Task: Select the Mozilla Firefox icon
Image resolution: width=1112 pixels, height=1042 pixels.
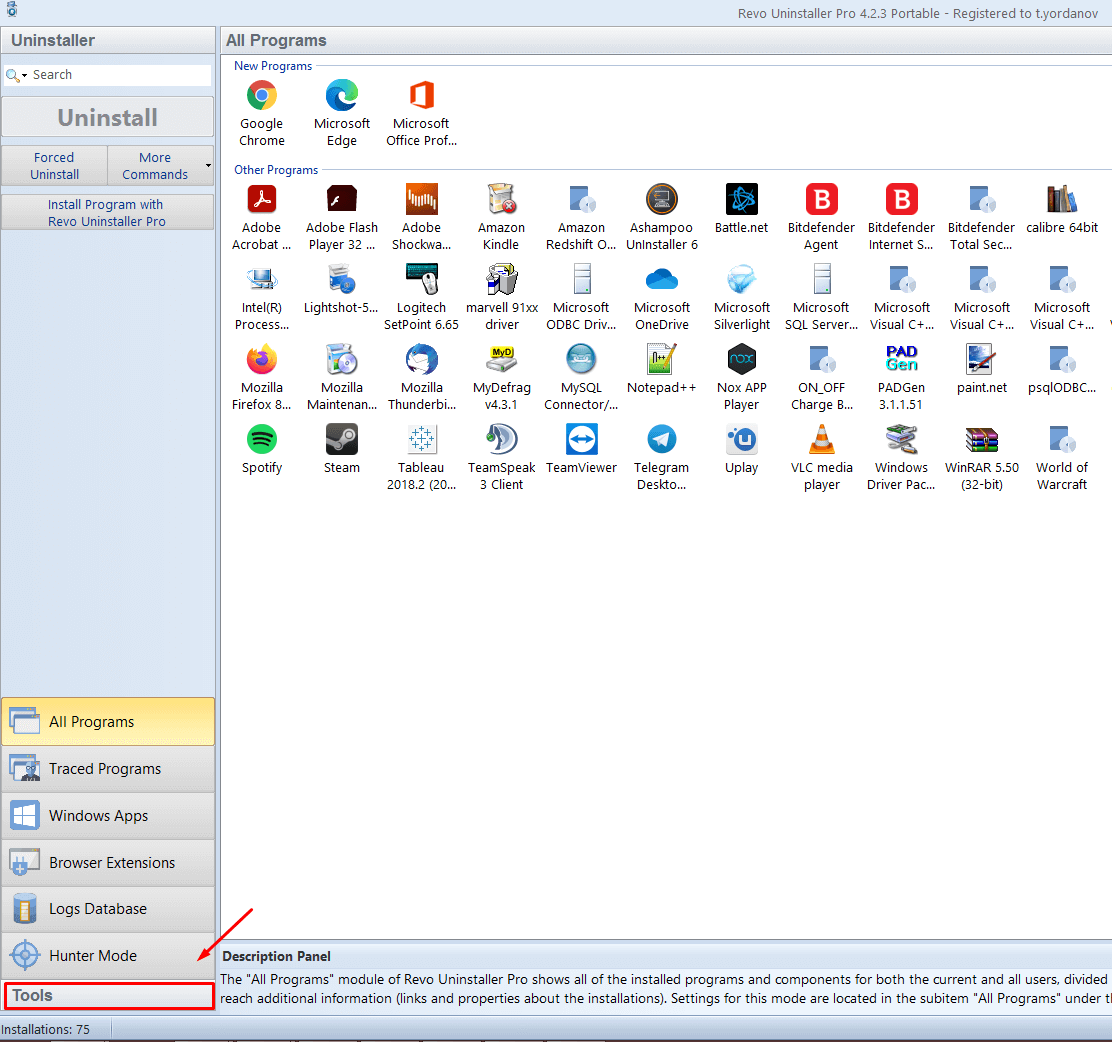Action: [x=262, y=360]
